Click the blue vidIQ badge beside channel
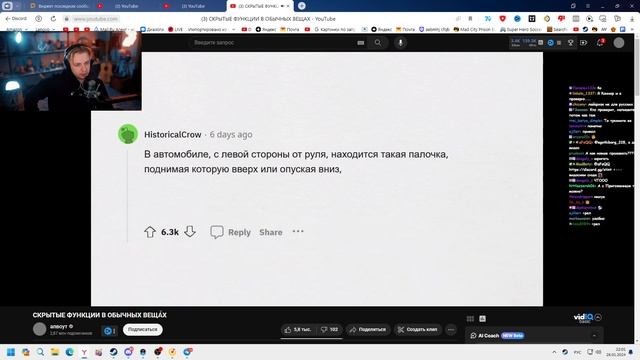Screen dimensions: 640x360 [109, 331]
